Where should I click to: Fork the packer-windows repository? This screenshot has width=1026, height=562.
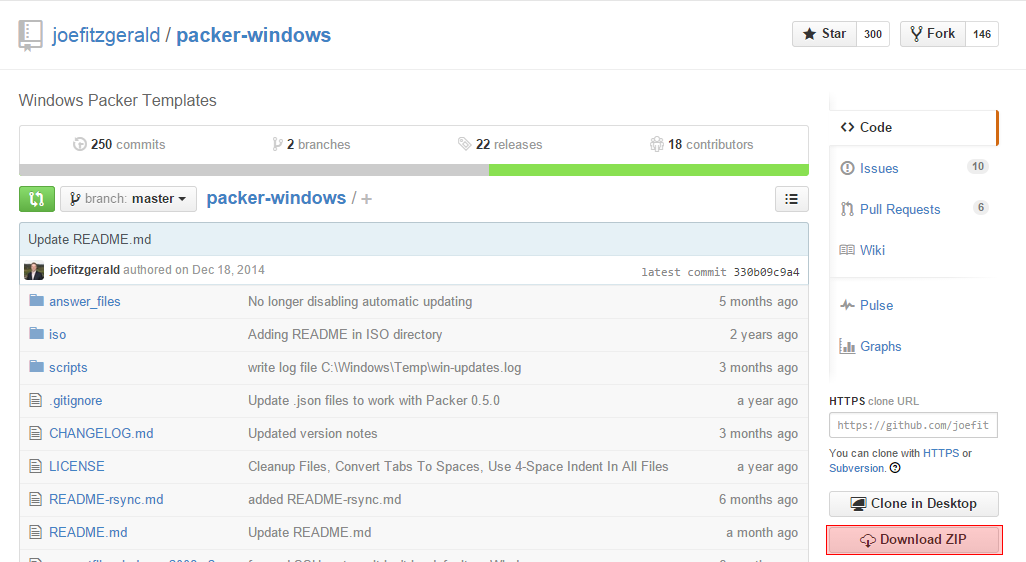pyautogui.click(x=932, y=34)
